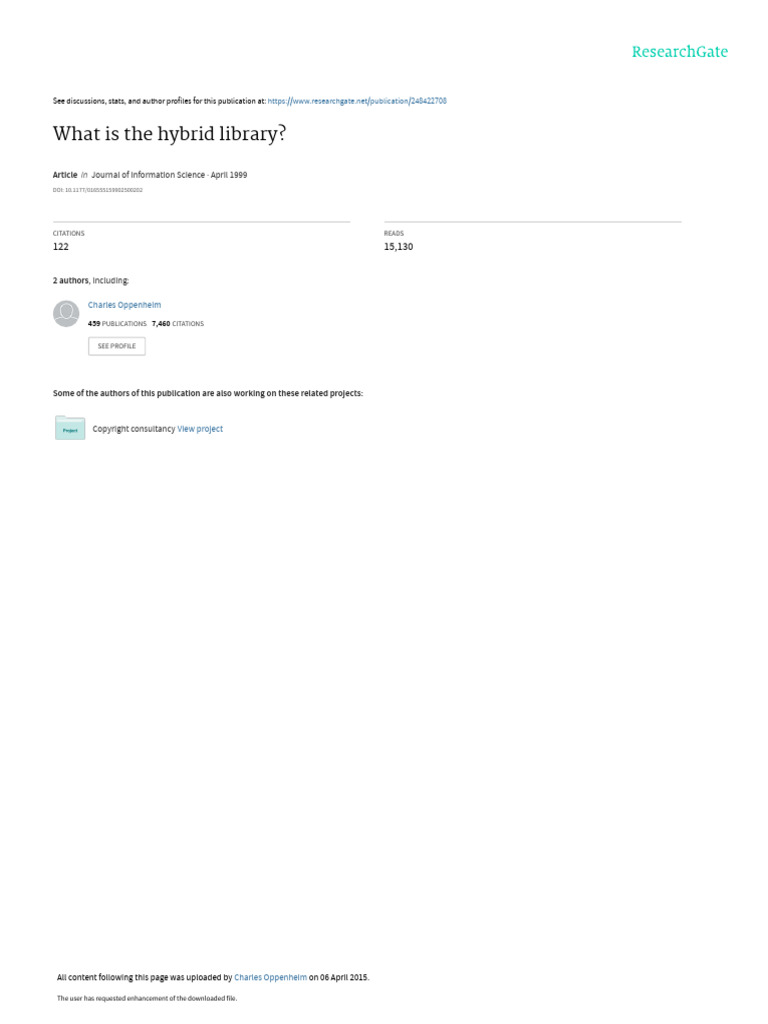
Task: Click the author avatar placeholder icon
Action: point(66,313)
